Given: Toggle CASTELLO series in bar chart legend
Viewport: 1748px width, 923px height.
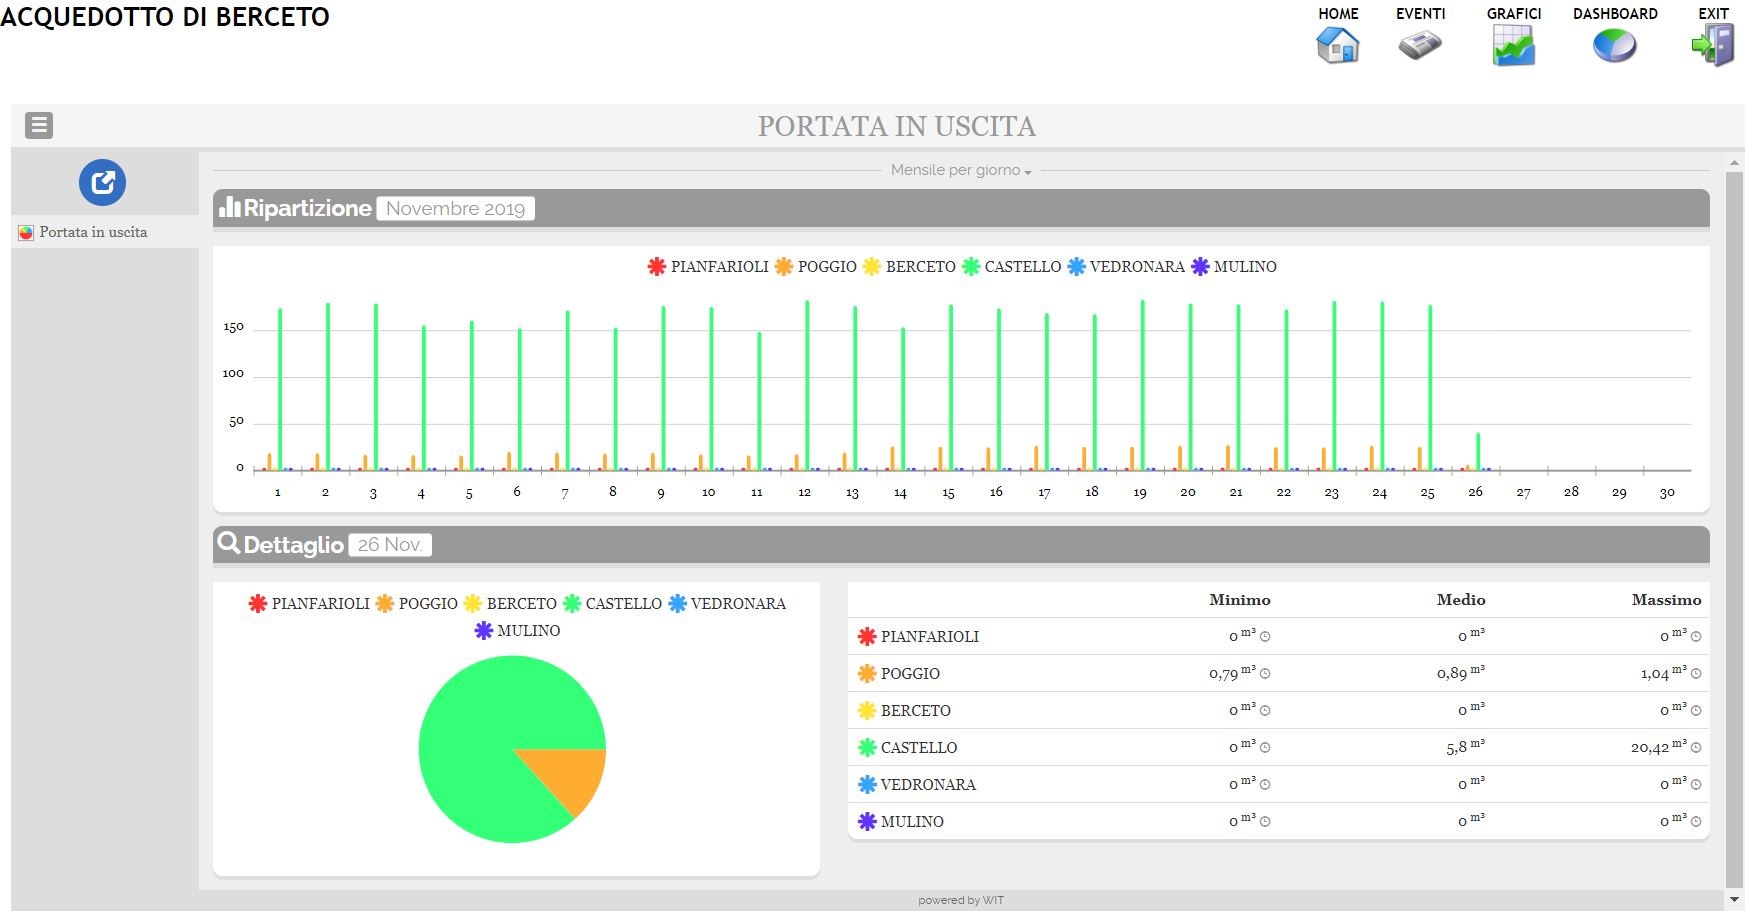Looking at the screenshot, I should [x=1011, y=267].
